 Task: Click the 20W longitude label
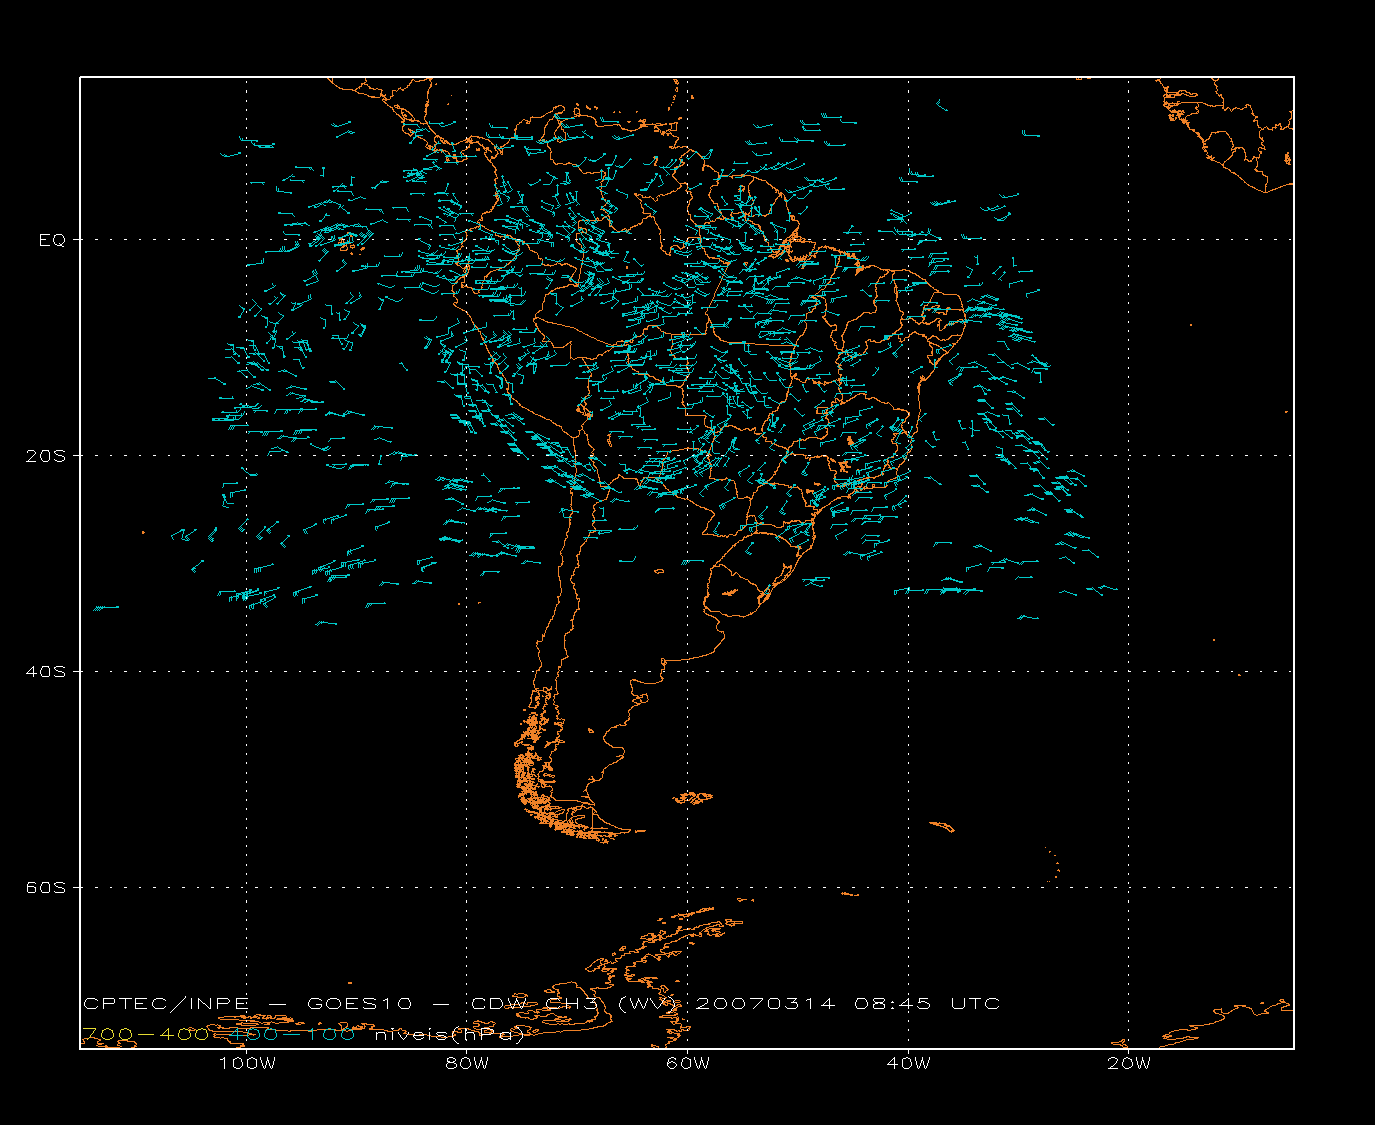tap(1130, 1064)
